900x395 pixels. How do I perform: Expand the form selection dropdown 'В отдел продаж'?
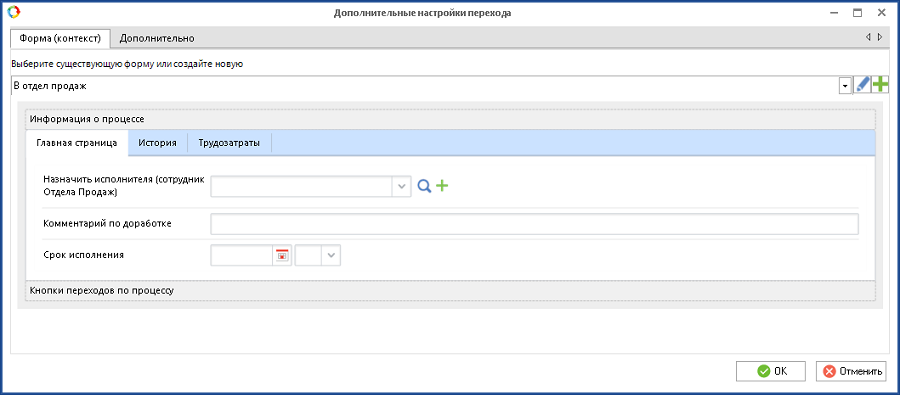click(845, 86)
